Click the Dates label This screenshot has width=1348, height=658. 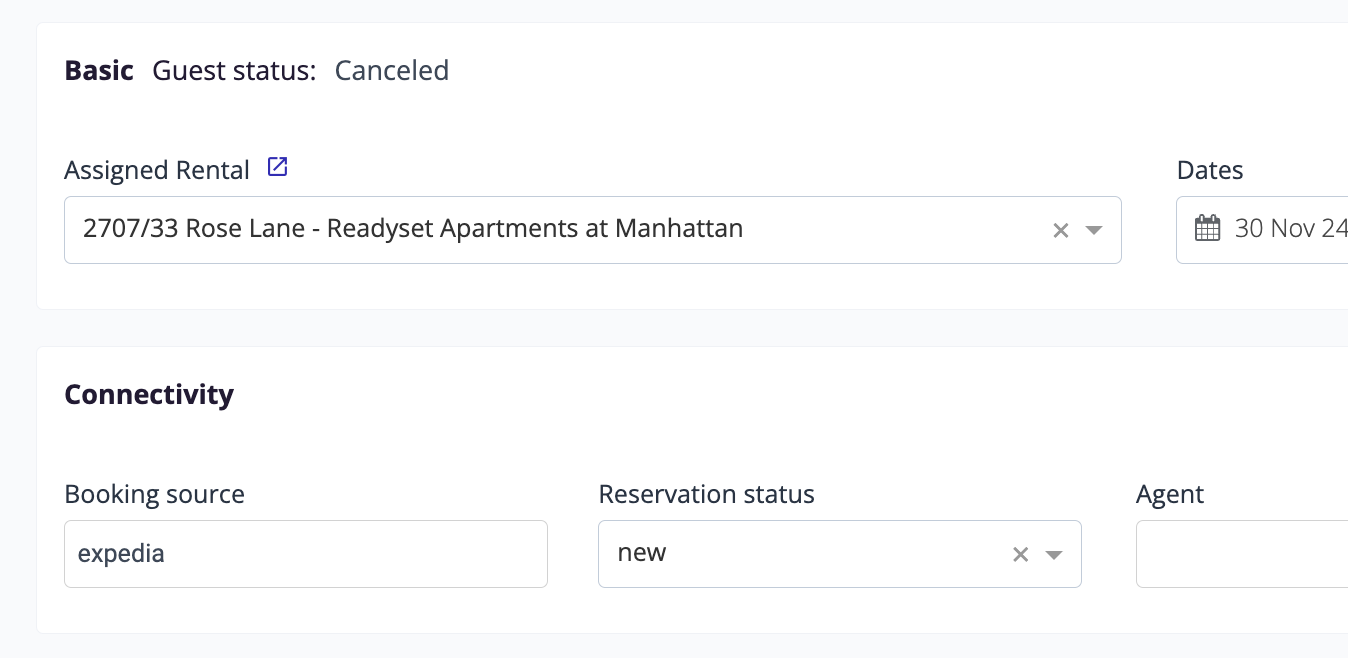[1210, 171]
